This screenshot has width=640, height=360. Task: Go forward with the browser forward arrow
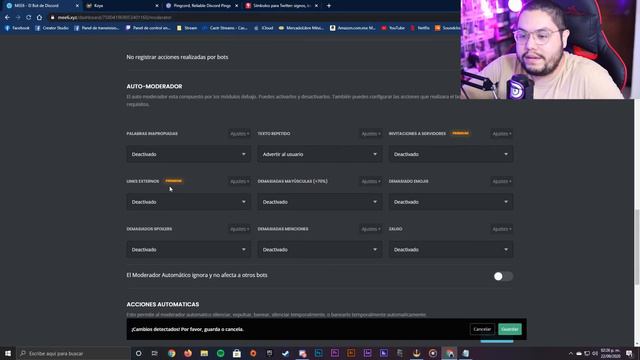coord(18,18)
